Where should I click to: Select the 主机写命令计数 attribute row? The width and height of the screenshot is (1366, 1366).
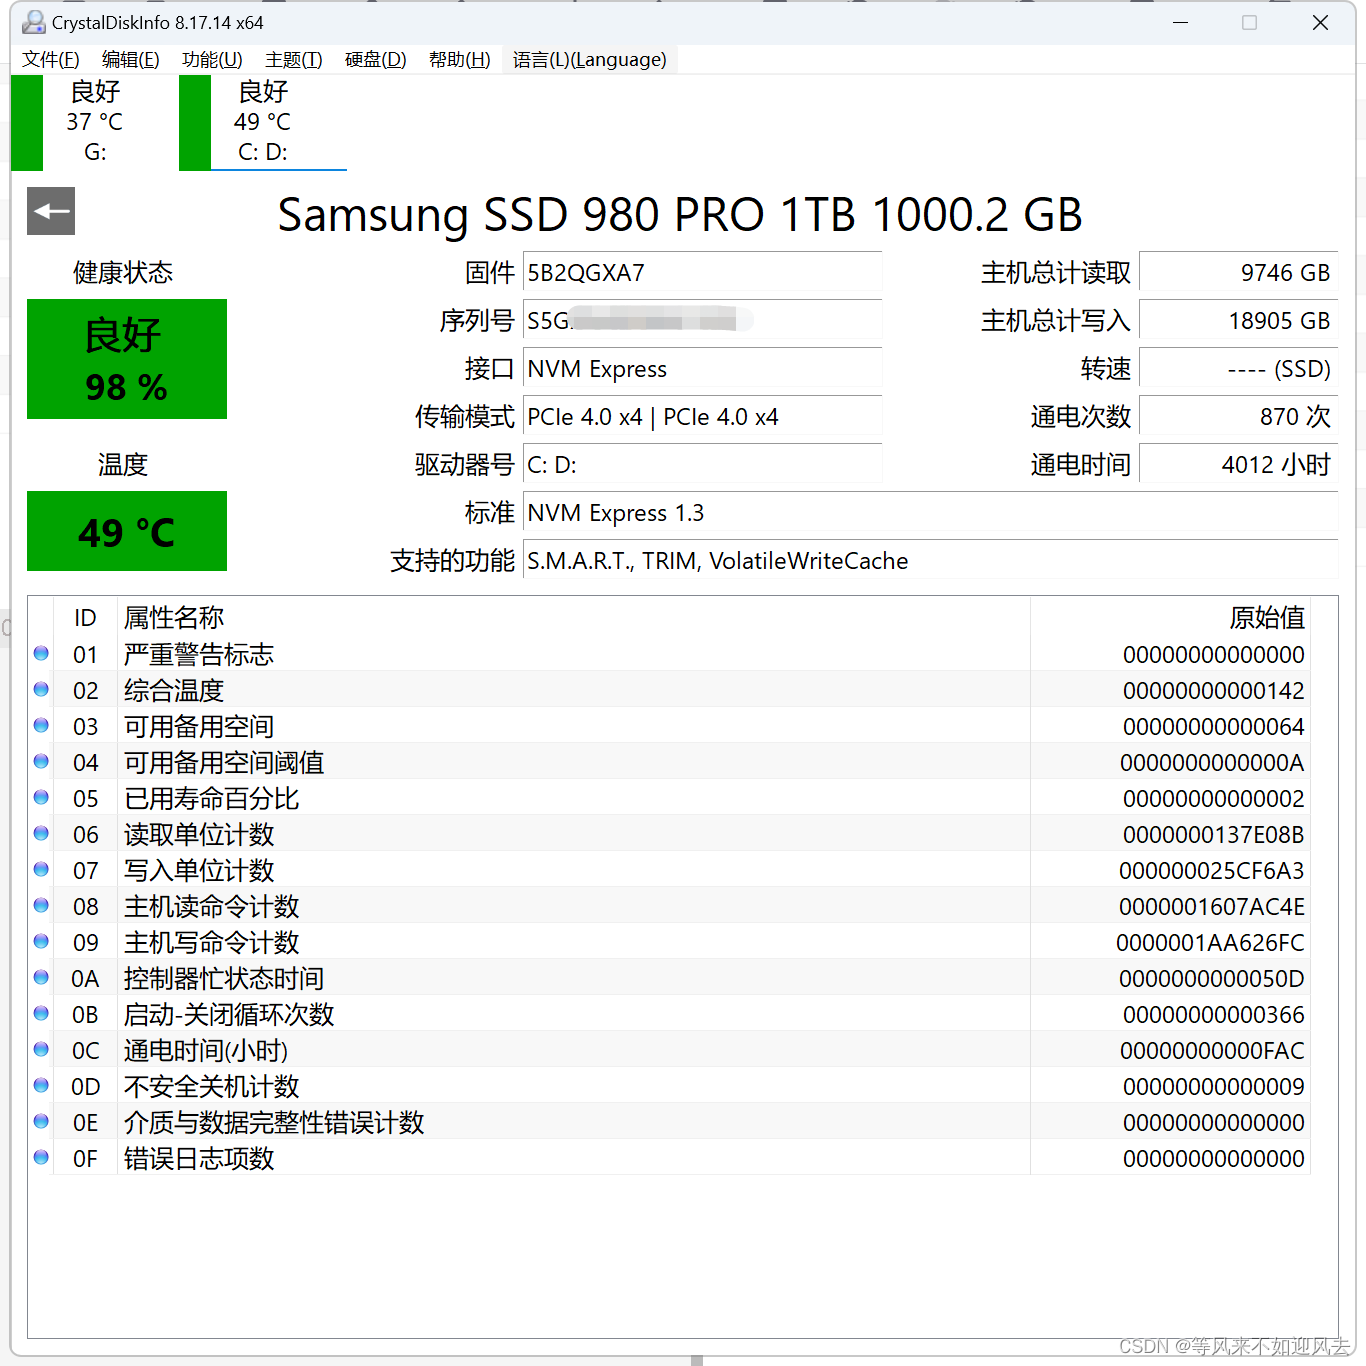point(669,942)
